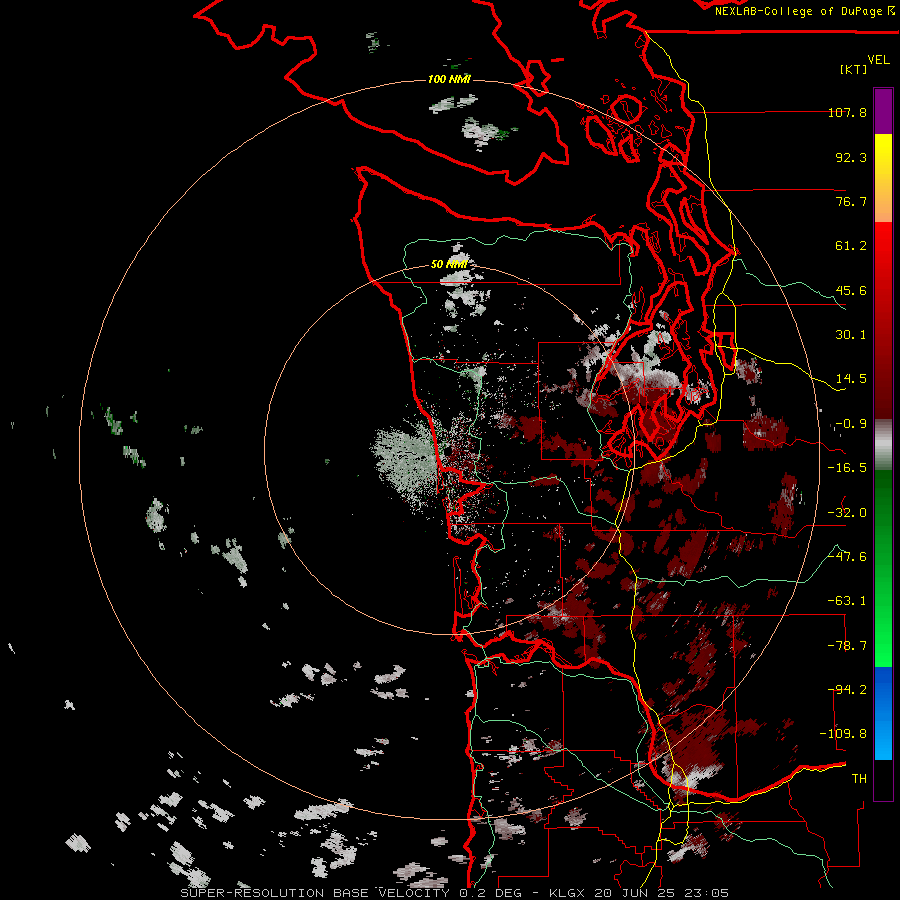Select the -94.2 velocity scale value
The image size is (900, 900).
(x=848, y=690)
